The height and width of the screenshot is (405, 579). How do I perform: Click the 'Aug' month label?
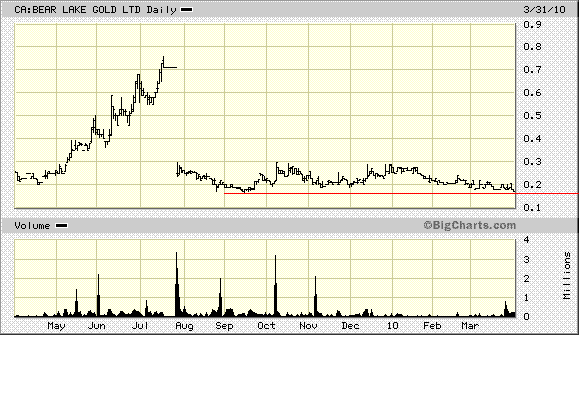pos(184,326)
